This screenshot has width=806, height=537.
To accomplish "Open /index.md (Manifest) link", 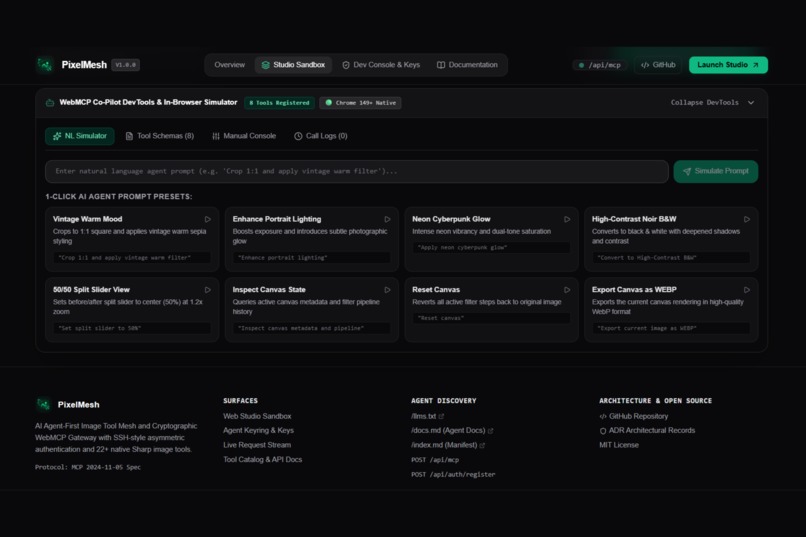I will tap(444, 445).
